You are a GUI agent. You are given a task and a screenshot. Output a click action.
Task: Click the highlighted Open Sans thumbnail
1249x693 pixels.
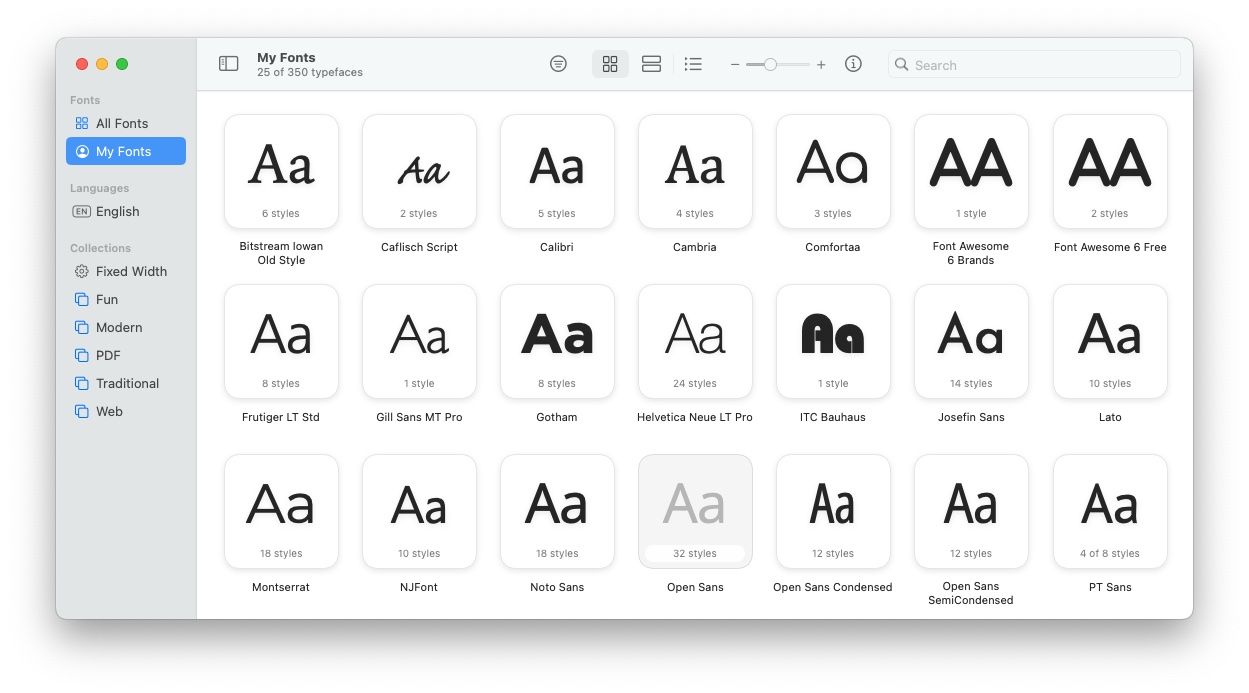tap(695, 511)
